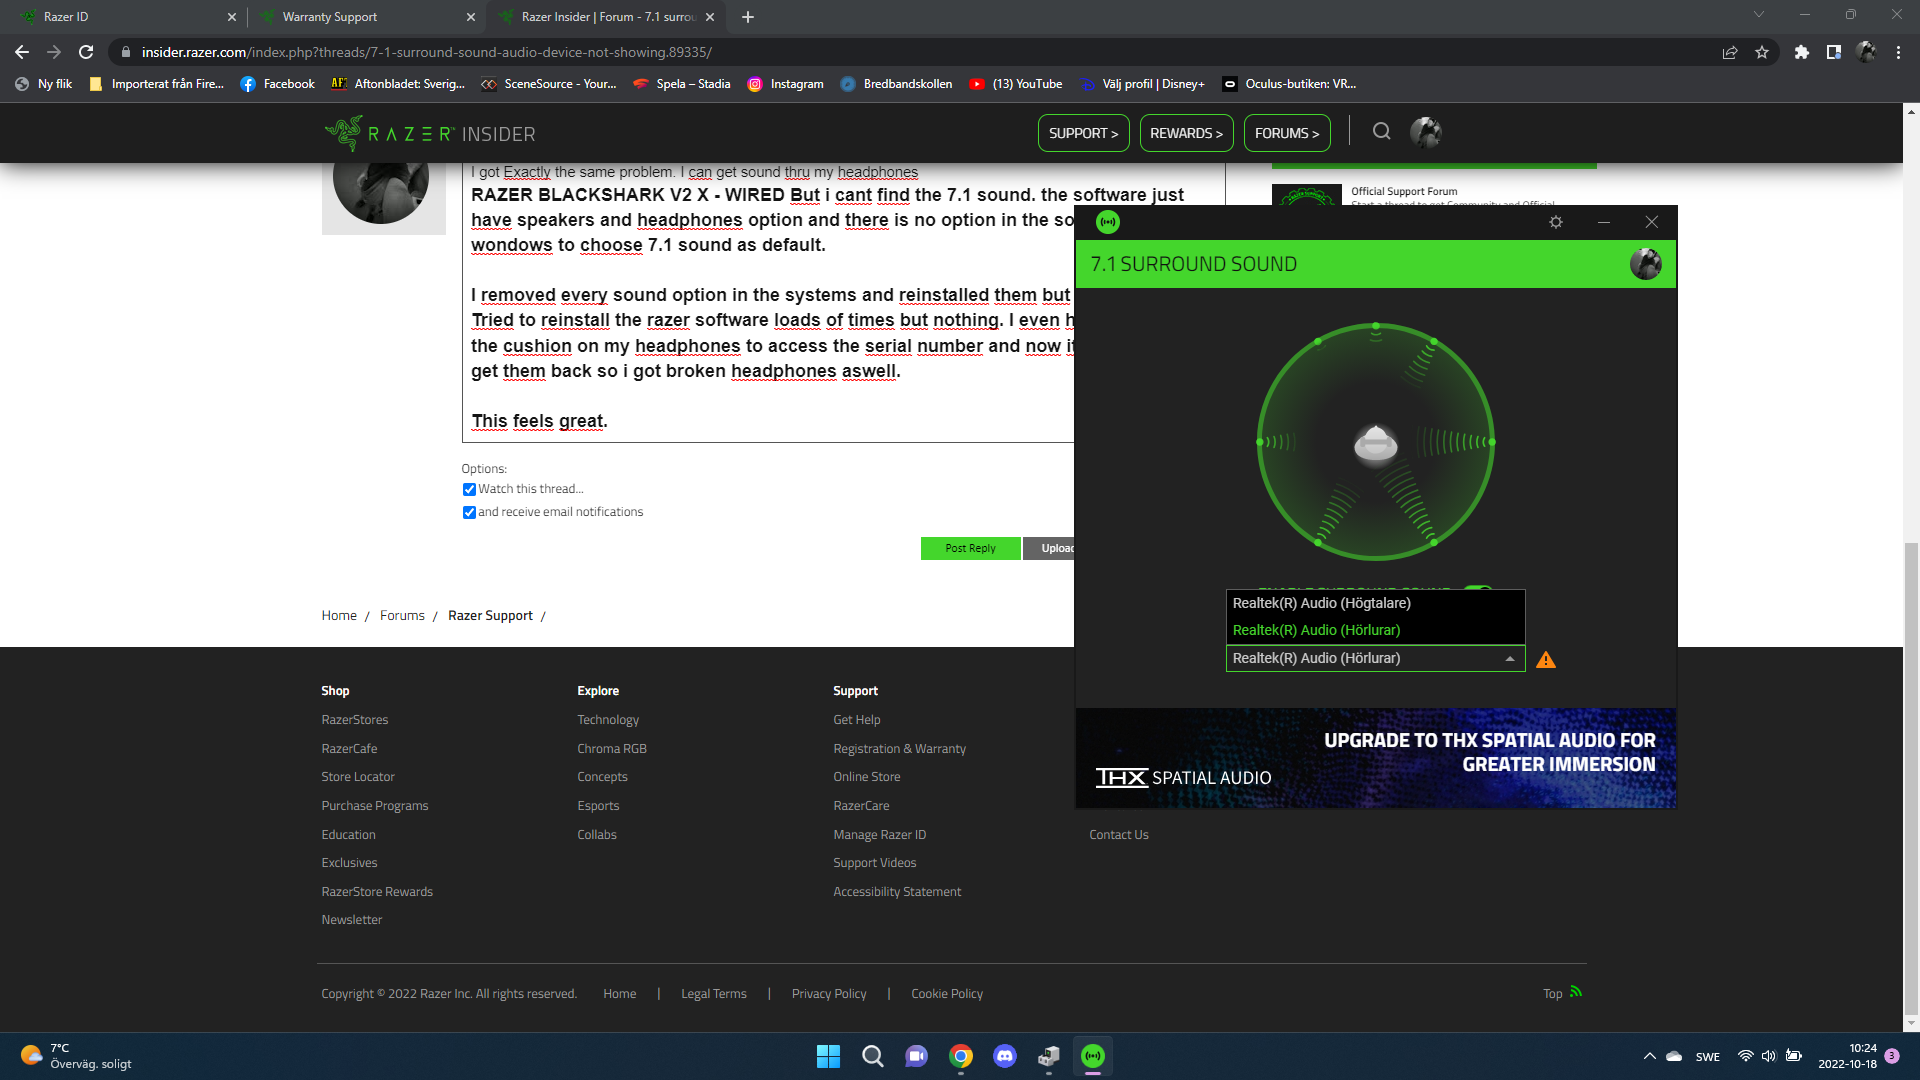Select the Razer Insider Forum tab
This screenshot has width=1920, height=1080.
click(605, 17)
